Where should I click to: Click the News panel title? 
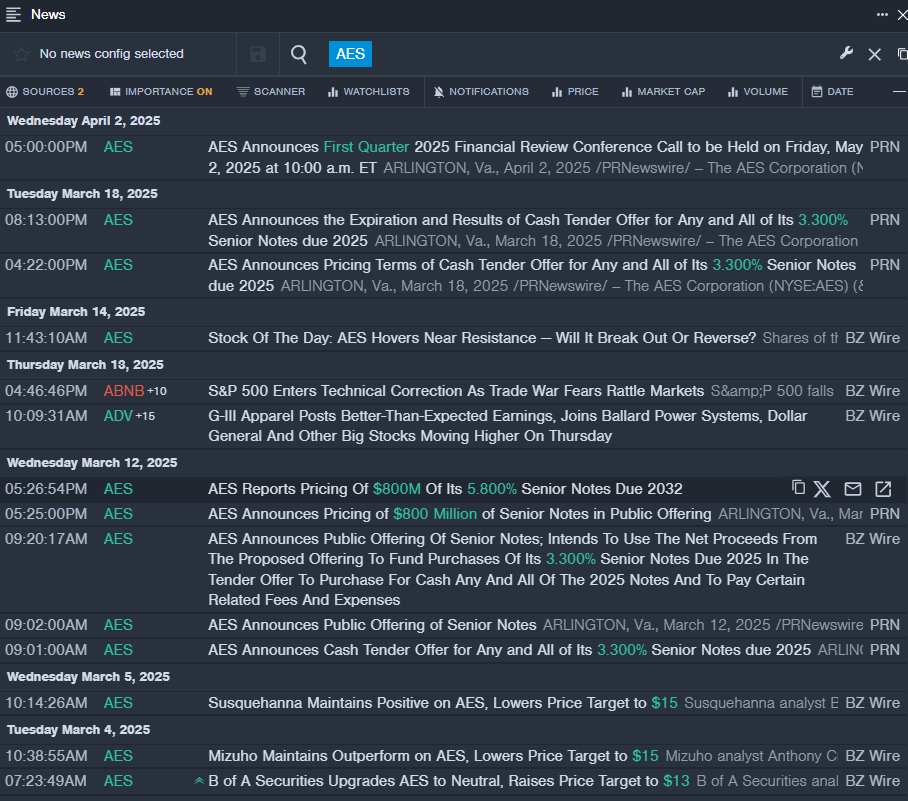pyautogui.click(x=48, y=14)
